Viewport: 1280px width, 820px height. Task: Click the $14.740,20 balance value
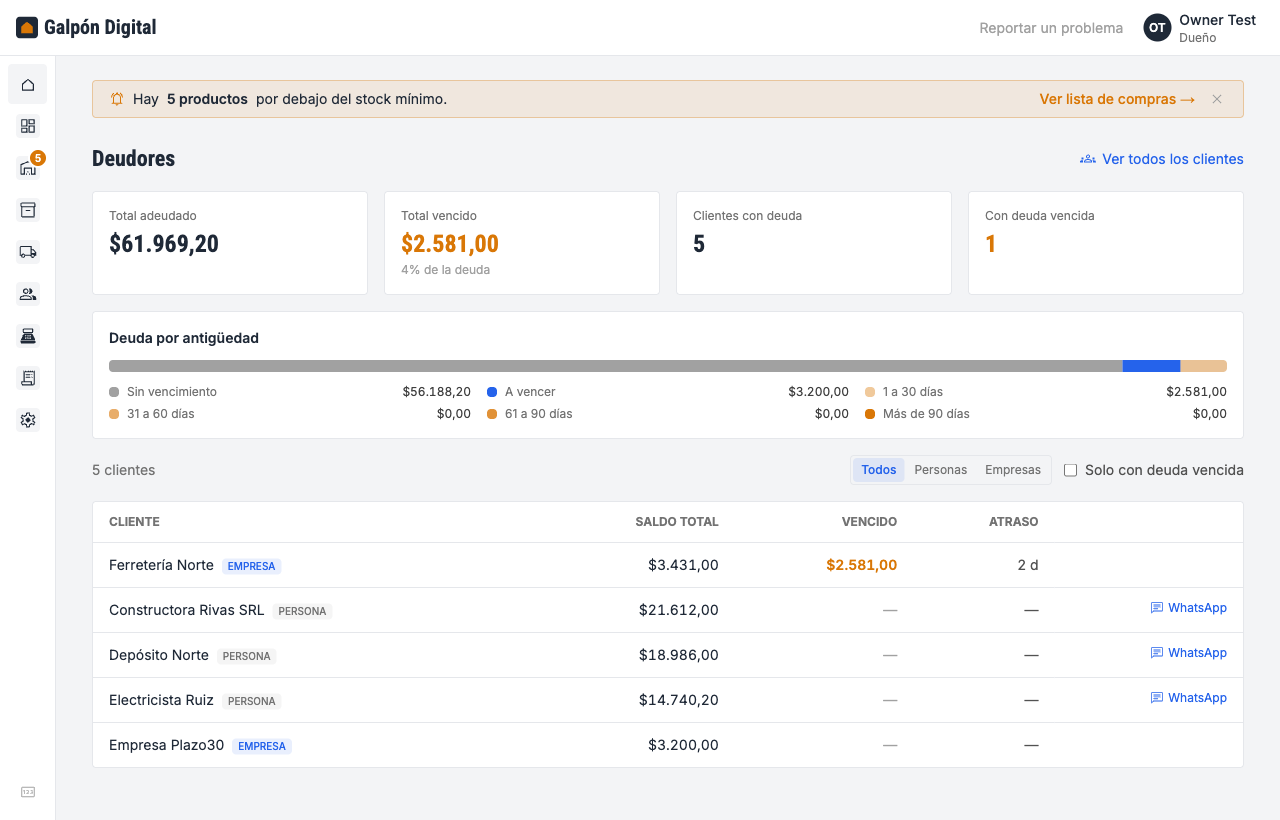[679, 700]
